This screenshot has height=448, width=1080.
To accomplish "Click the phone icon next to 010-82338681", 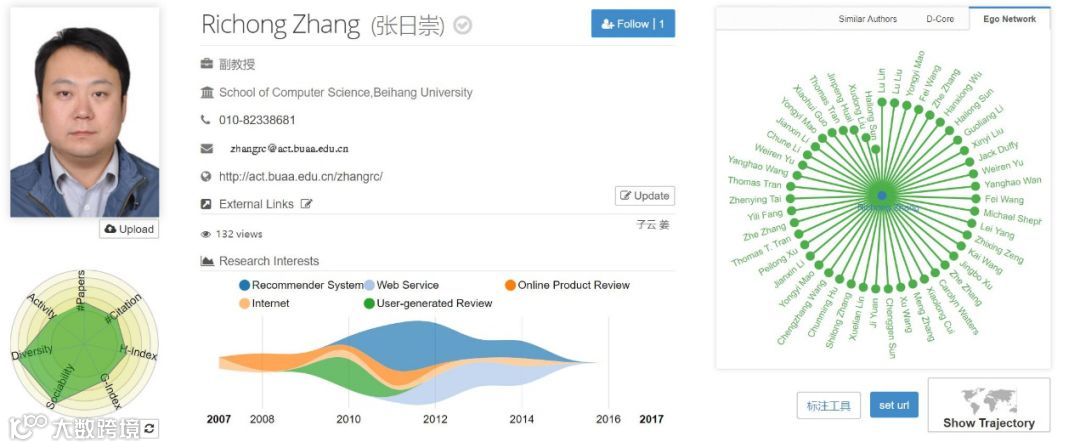I will (206, 120).
